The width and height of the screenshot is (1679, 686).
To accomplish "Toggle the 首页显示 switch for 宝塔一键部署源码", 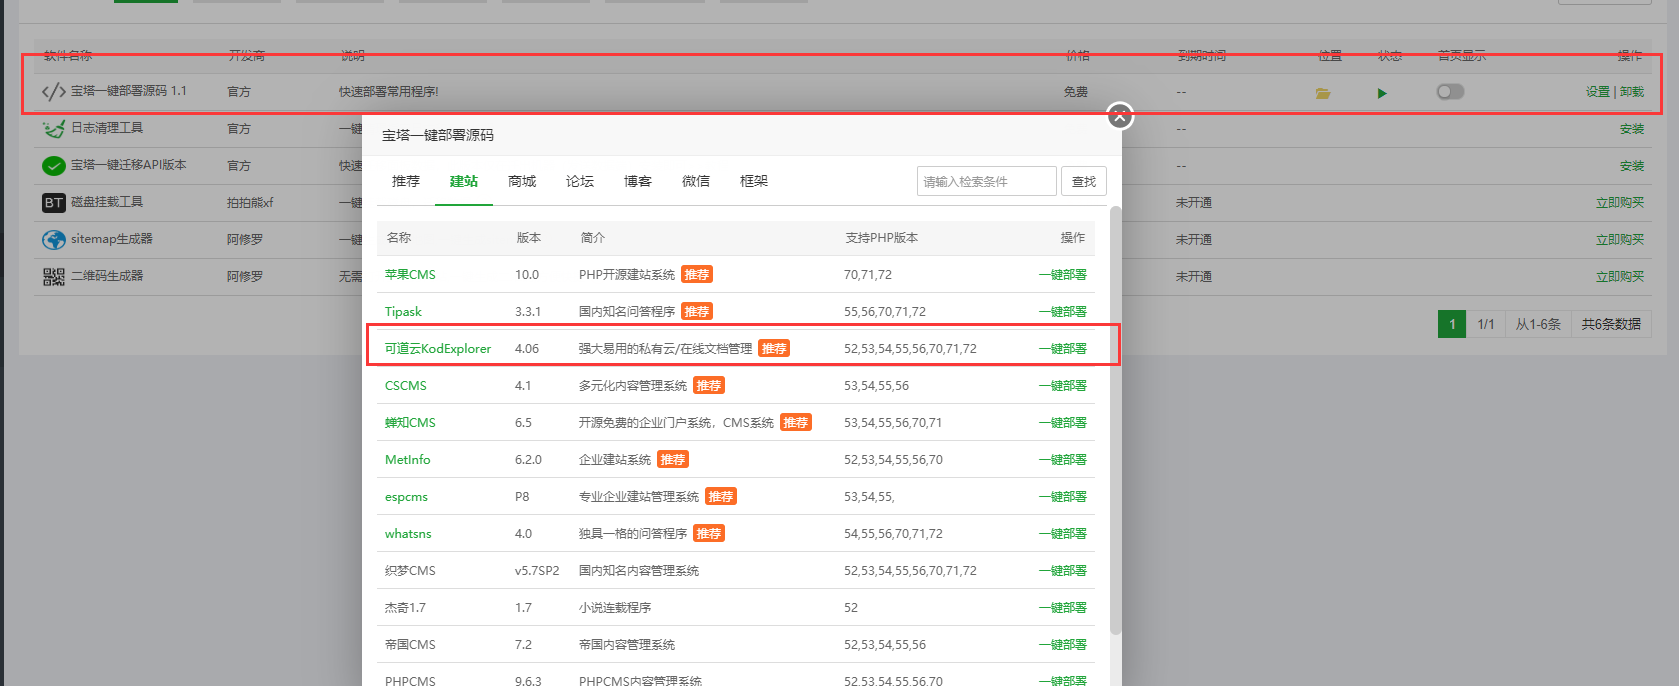I will point(1450,92).
